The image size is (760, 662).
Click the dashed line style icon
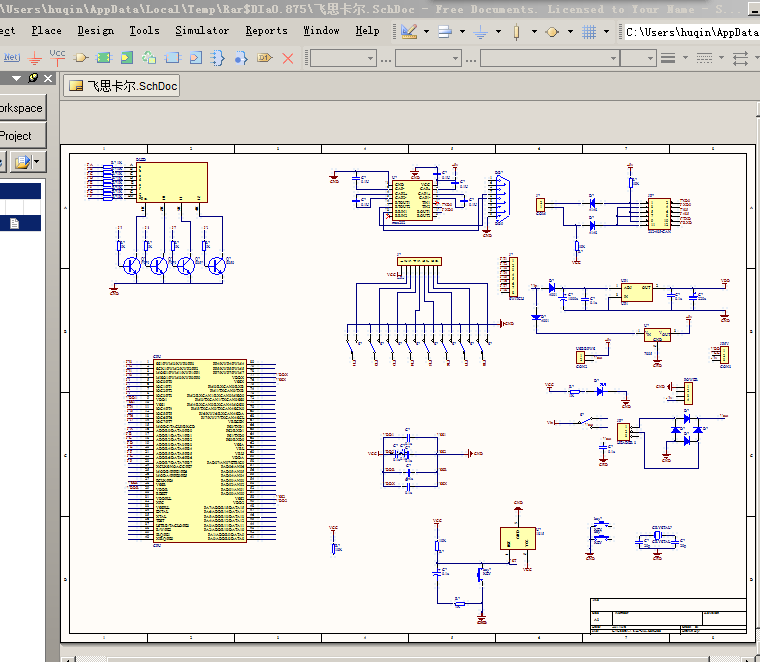(x=704, y=58)
